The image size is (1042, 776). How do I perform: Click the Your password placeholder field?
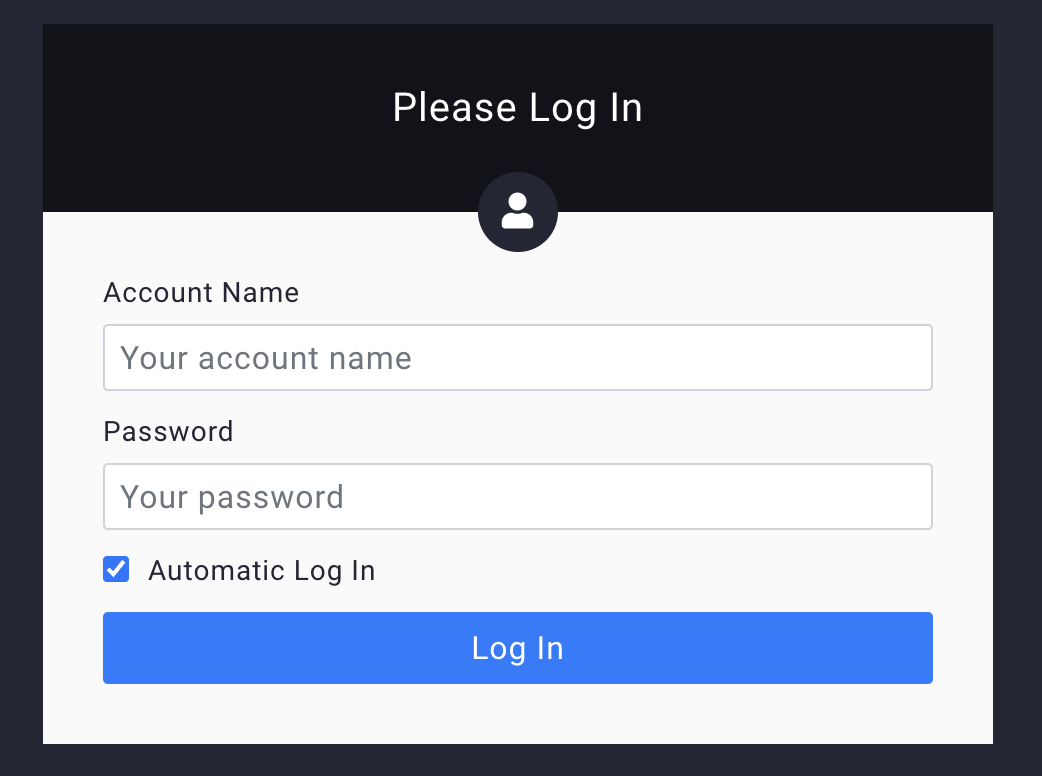518,496
